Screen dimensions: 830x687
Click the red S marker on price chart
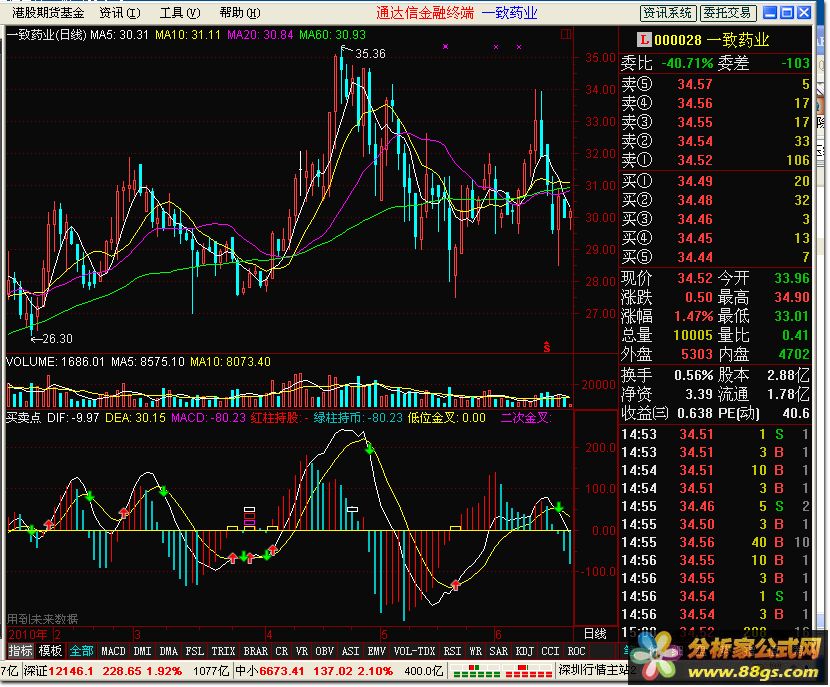(x=546, y=347)
